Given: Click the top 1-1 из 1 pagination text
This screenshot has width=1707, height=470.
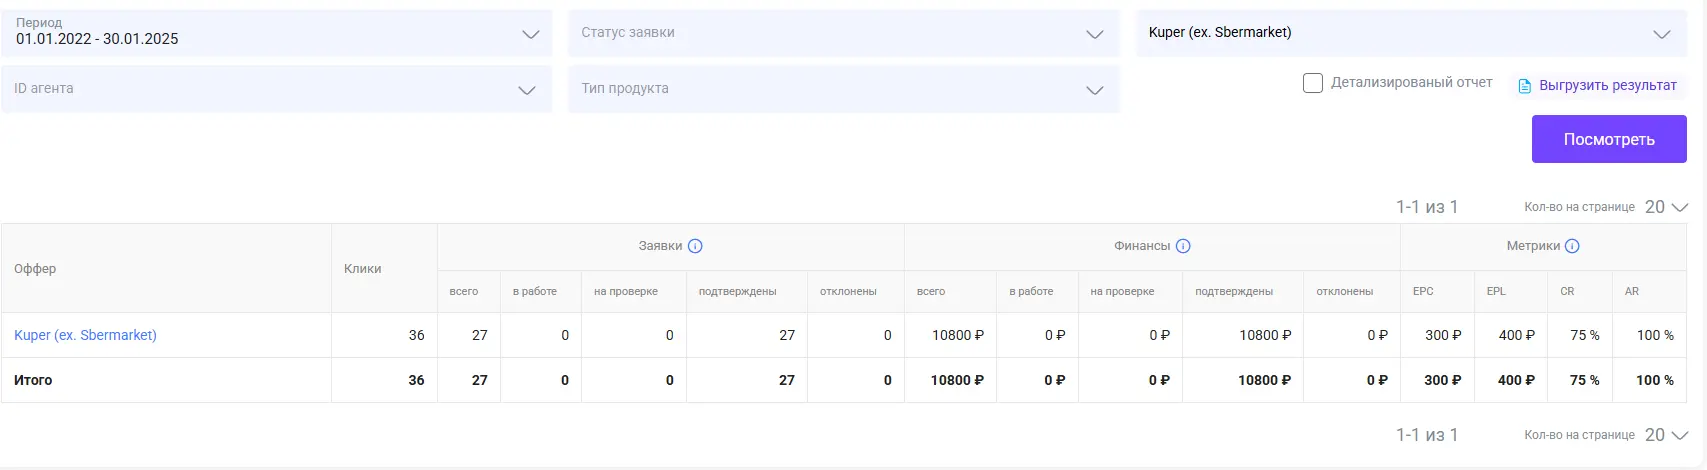Looking at the screenshot, I should click(x=1427, y=207).
